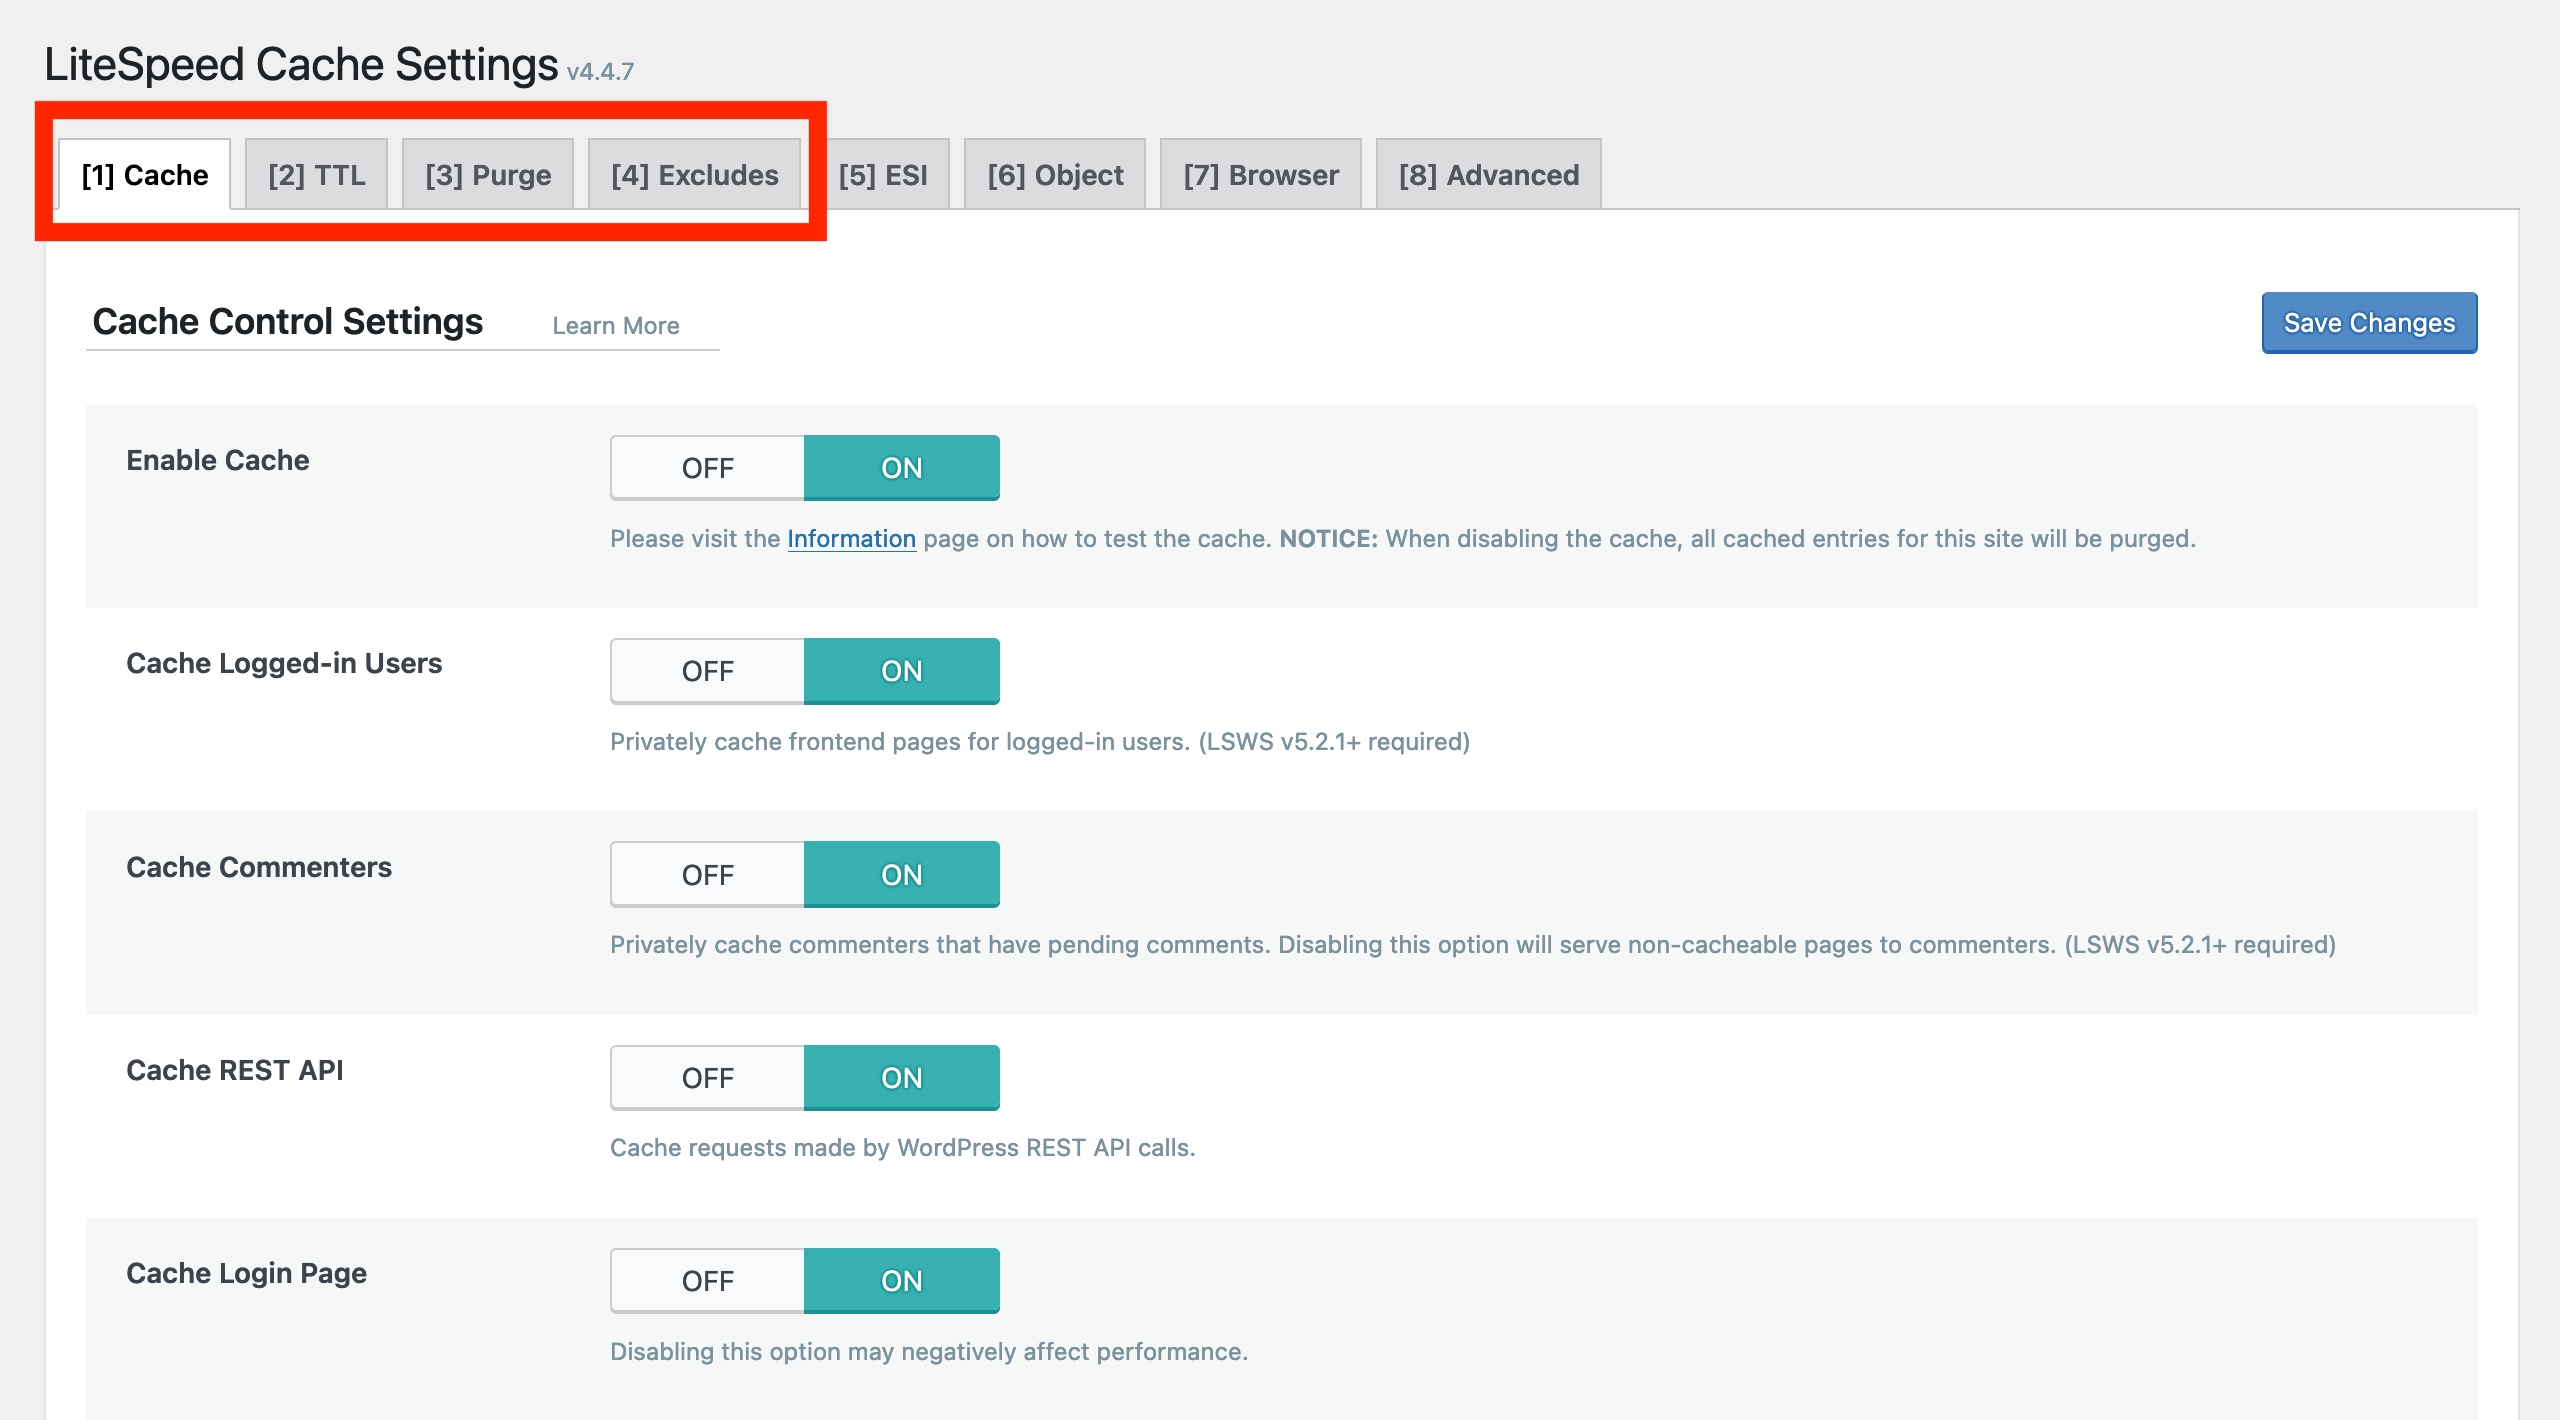Set Cache Commenters to ON
This screenshot has height=1420, width=2560.
tap(902, 875)
